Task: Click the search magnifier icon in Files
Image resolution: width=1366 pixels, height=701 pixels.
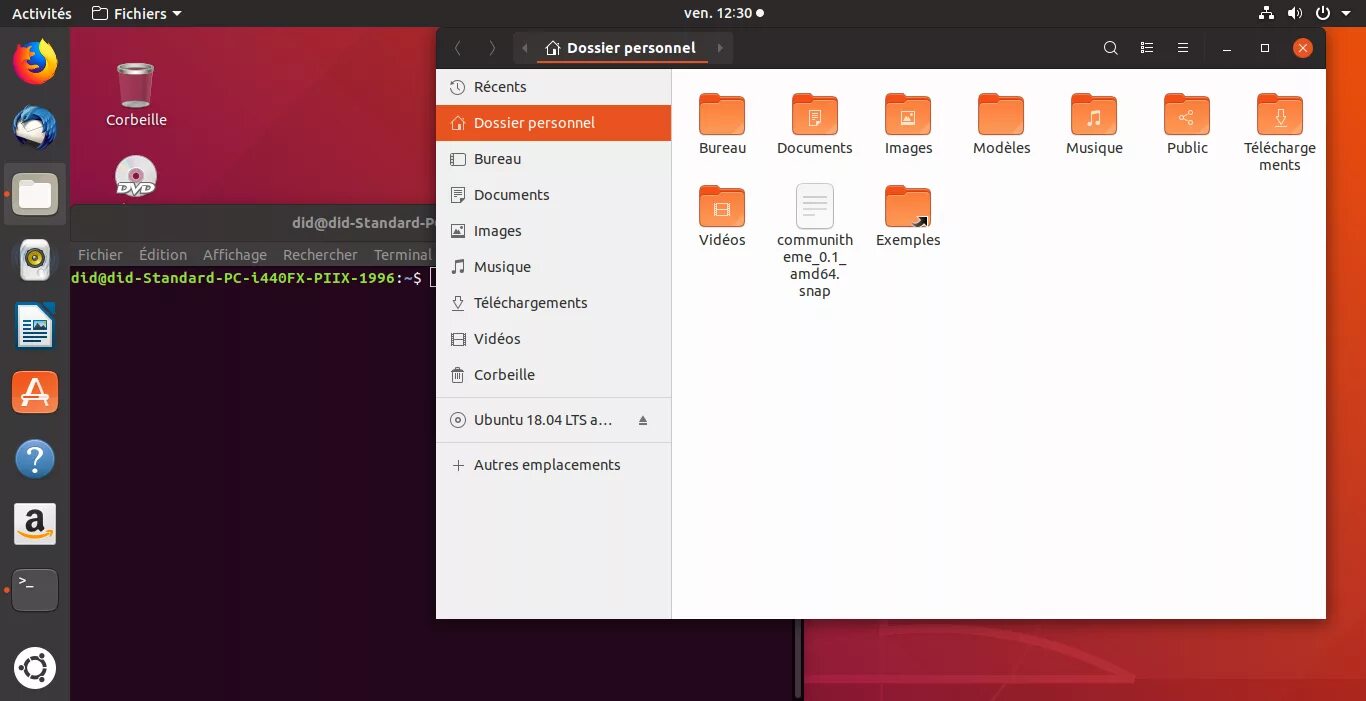Action: tap(1110, 48)
